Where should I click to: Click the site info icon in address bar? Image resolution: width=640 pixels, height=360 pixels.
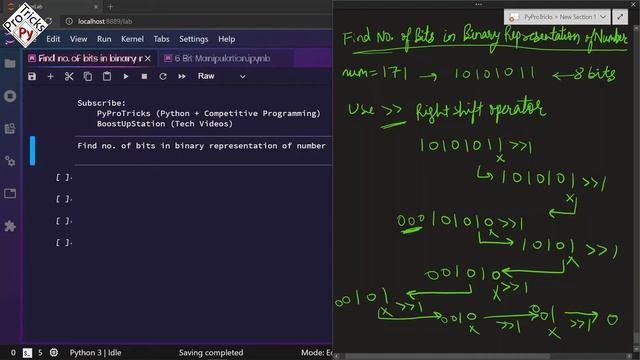pos(69,21)
